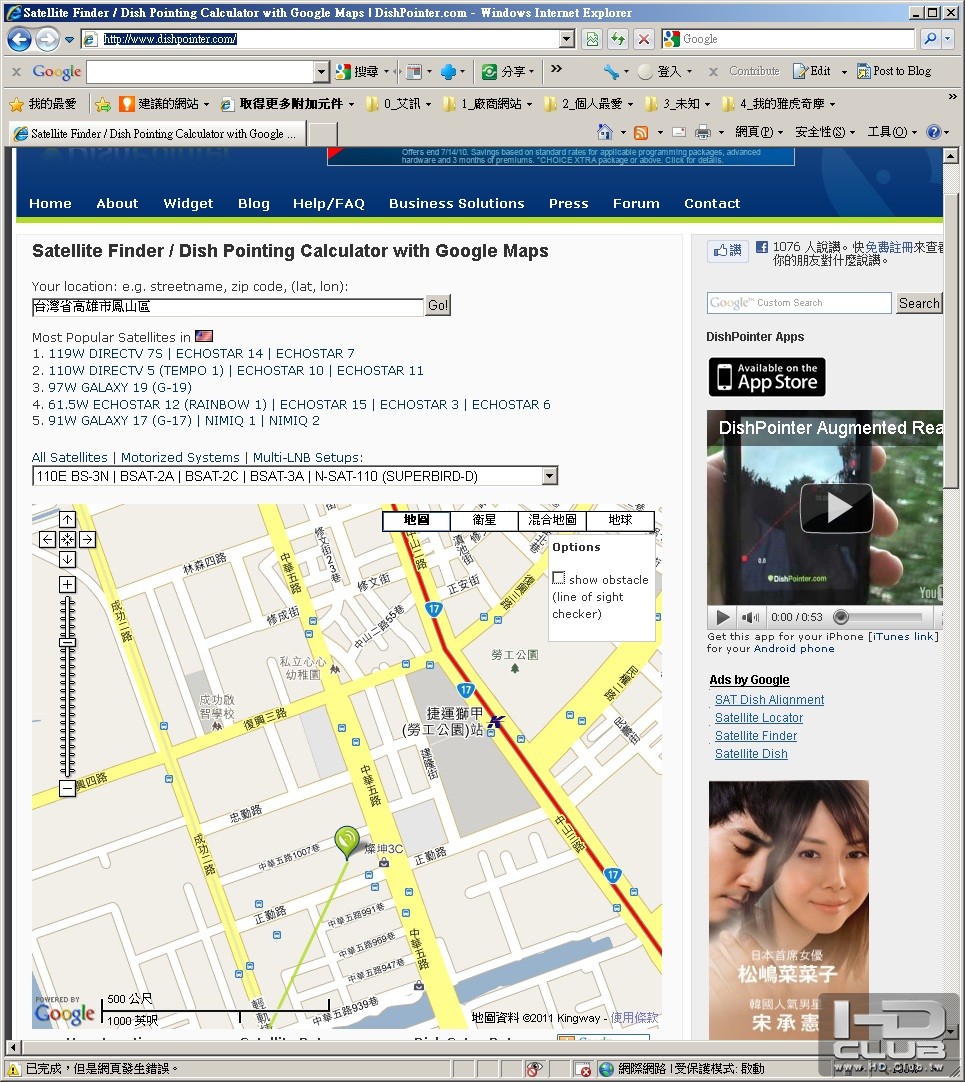Viewport: 965px width, 1082px height.
Task: Click the Print printer icon
Action: [703, 132]
